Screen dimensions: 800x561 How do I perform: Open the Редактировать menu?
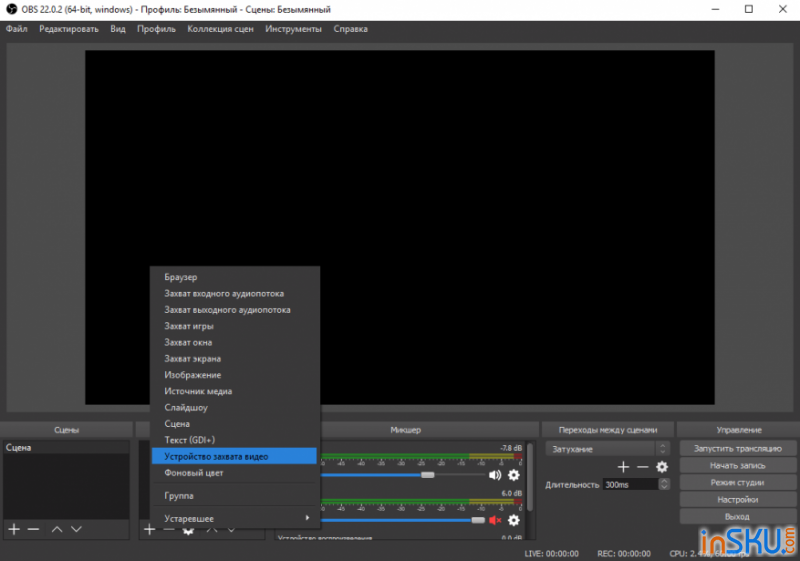(69, 29)
